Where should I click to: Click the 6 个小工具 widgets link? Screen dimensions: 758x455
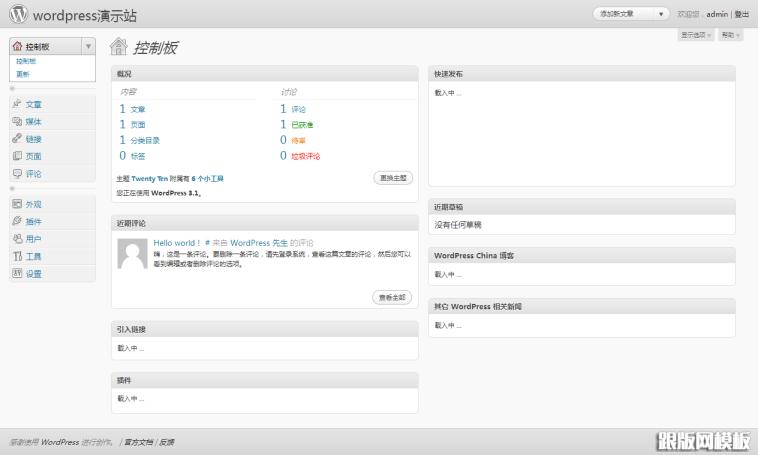pyautogui.click(x=207, y=178)
